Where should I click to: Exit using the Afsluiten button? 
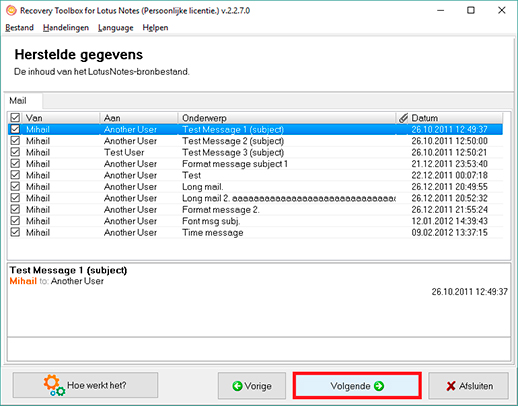tap(469, 386)
